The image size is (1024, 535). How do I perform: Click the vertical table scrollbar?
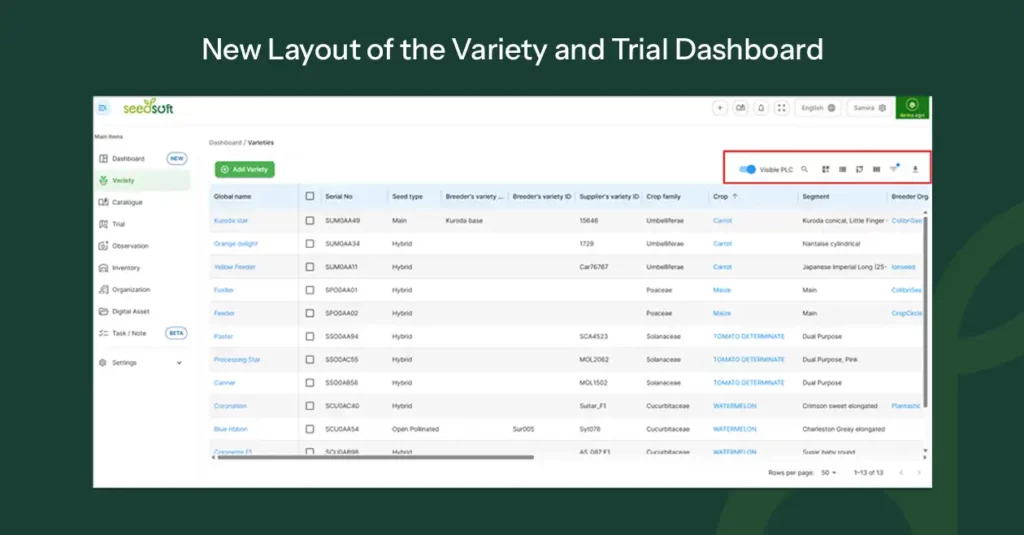pos(925,312)
